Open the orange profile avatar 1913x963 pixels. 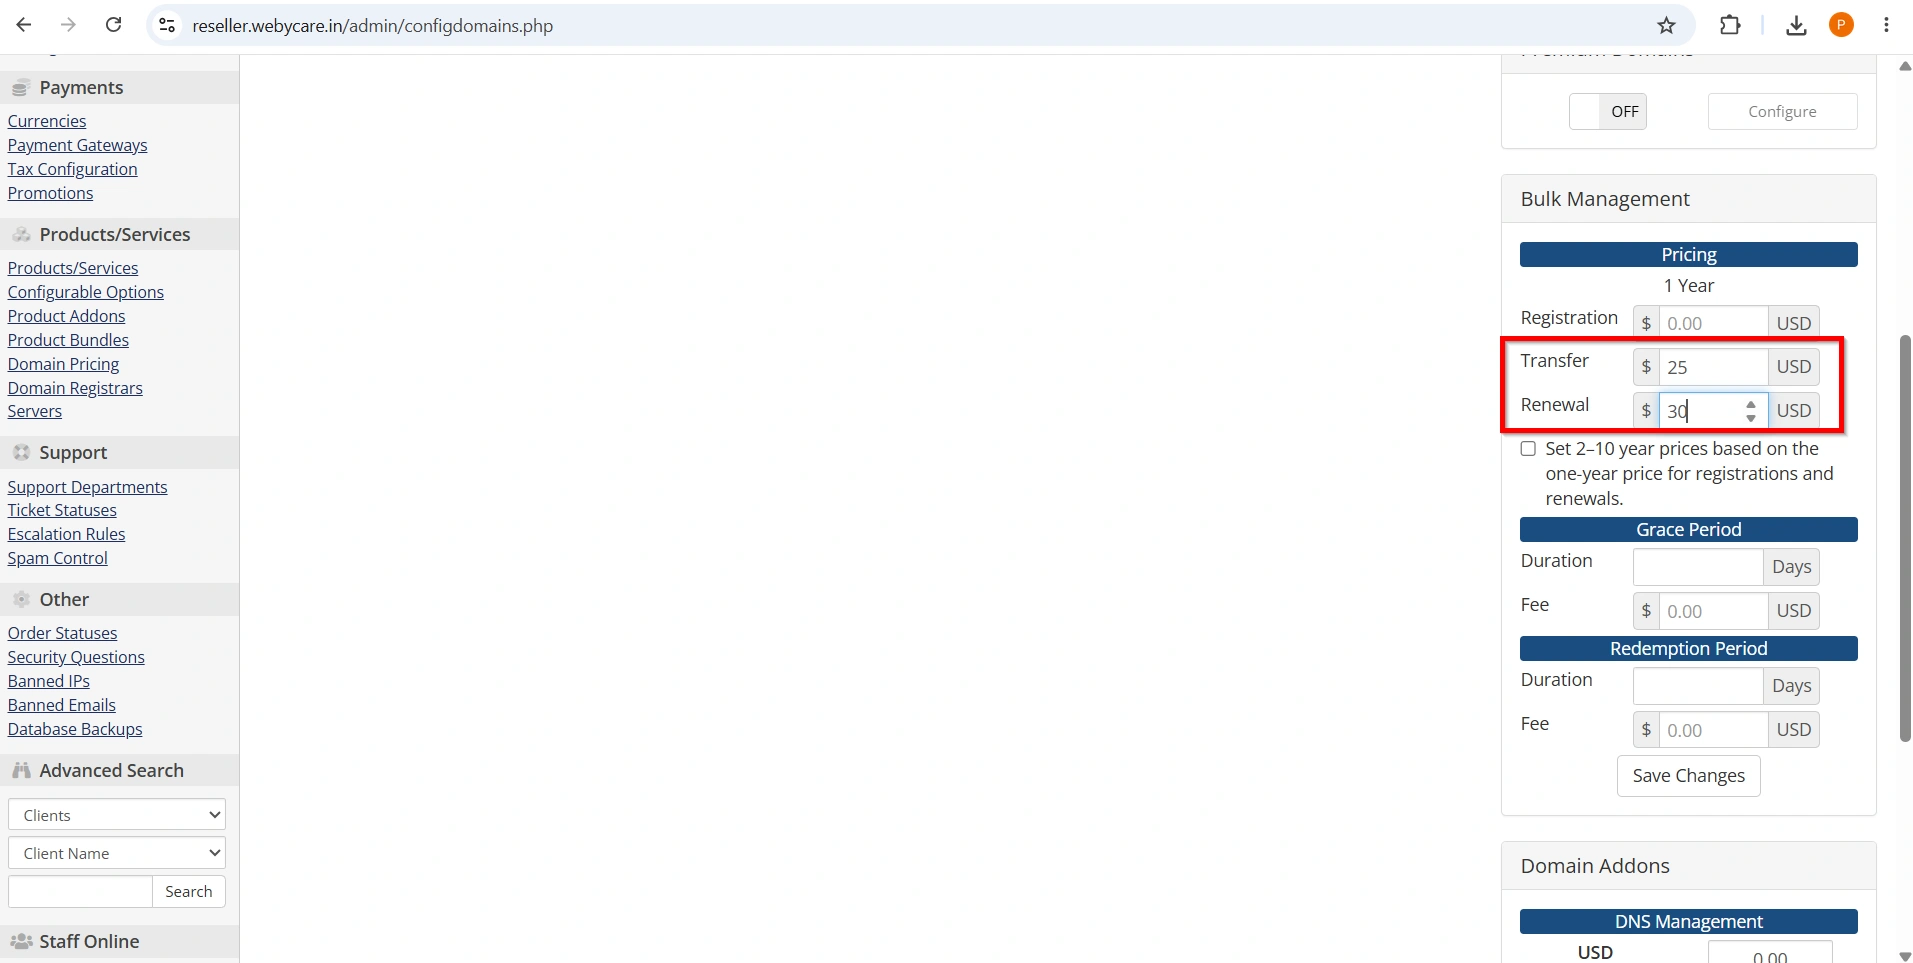coord(1841,25)
